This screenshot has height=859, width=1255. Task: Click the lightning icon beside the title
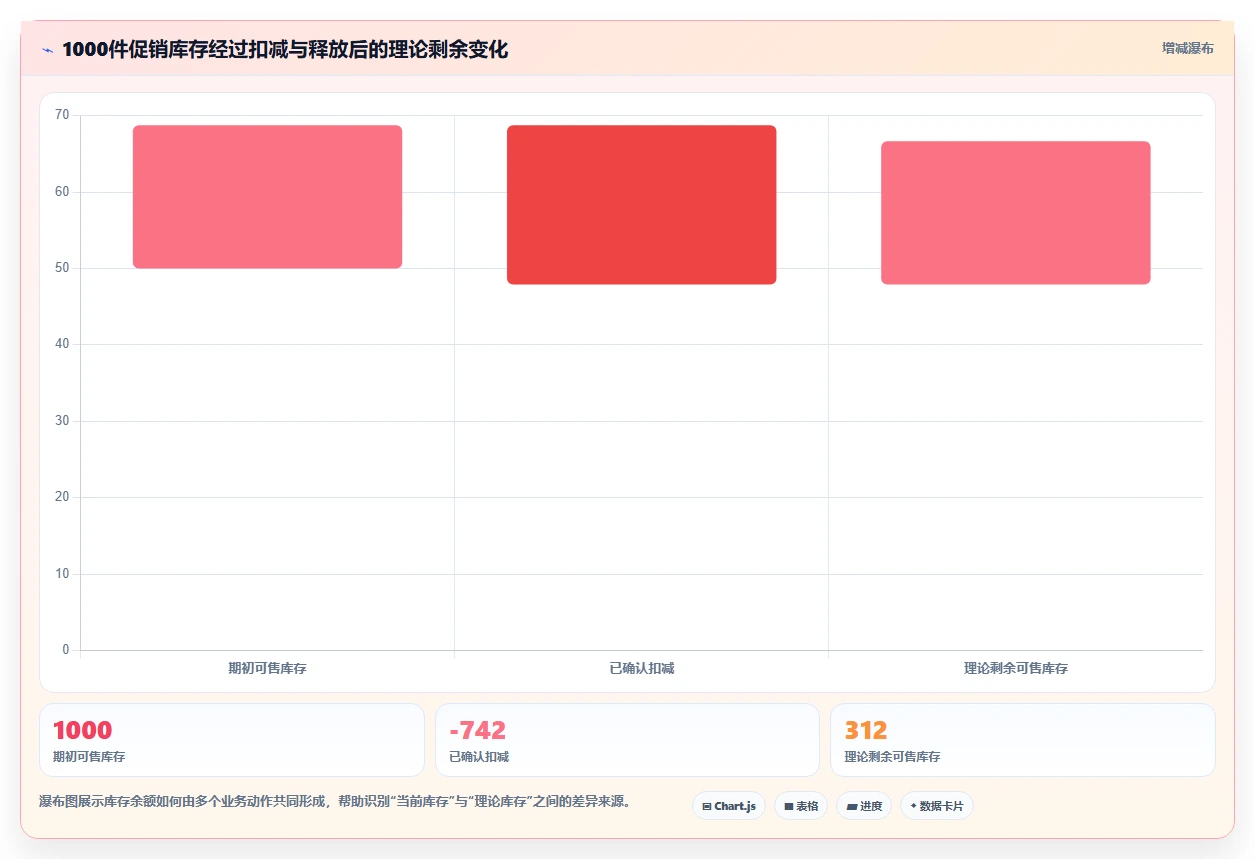pyautogui.click(x=47, y=50)
